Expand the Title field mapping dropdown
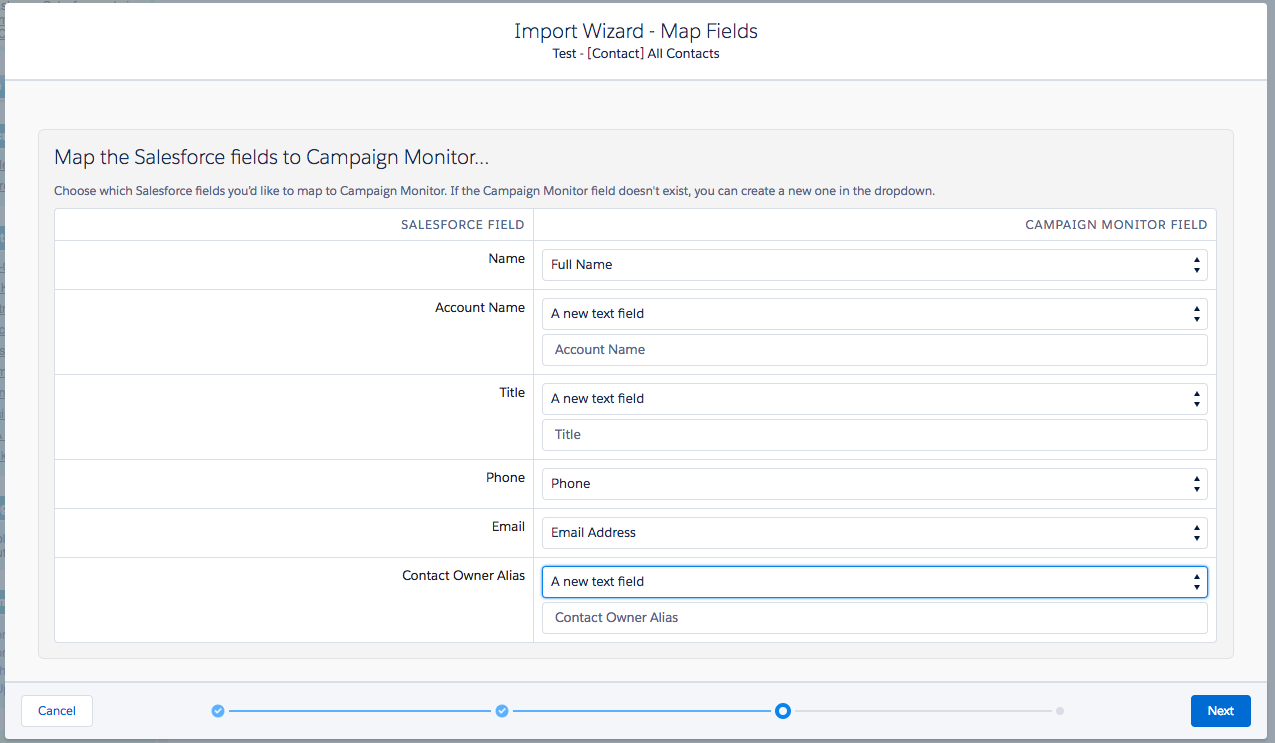Image resolution: width=1275 pixels, height=743 pixels. pyautogui.click(x=874, y=399)
